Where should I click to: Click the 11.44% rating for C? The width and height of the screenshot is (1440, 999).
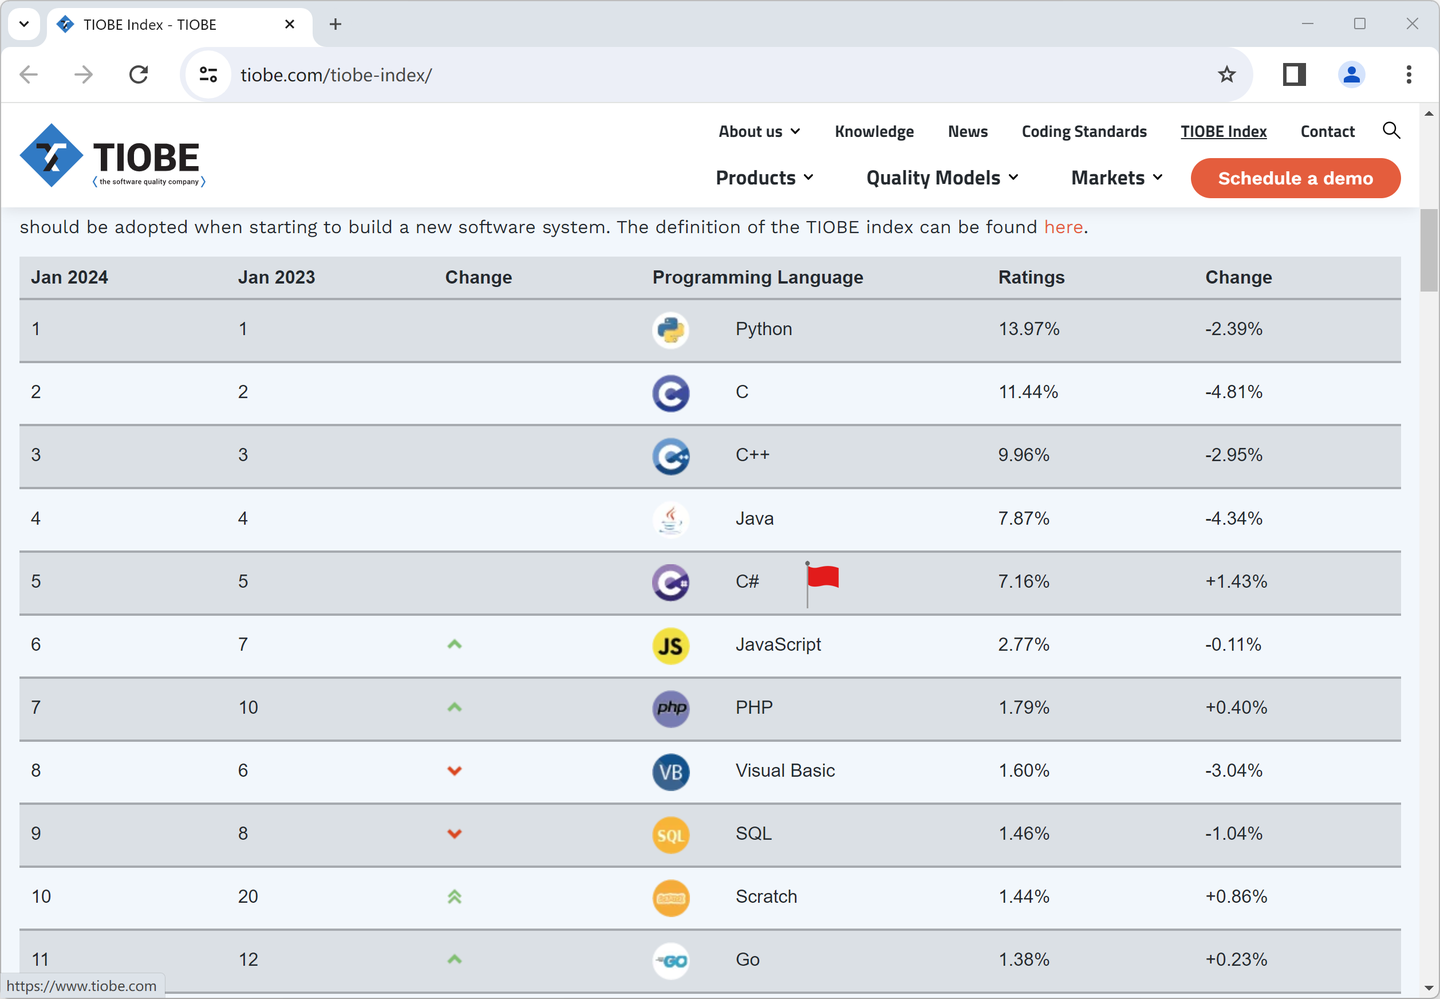pyautogui.click(x=1028, y=392)
